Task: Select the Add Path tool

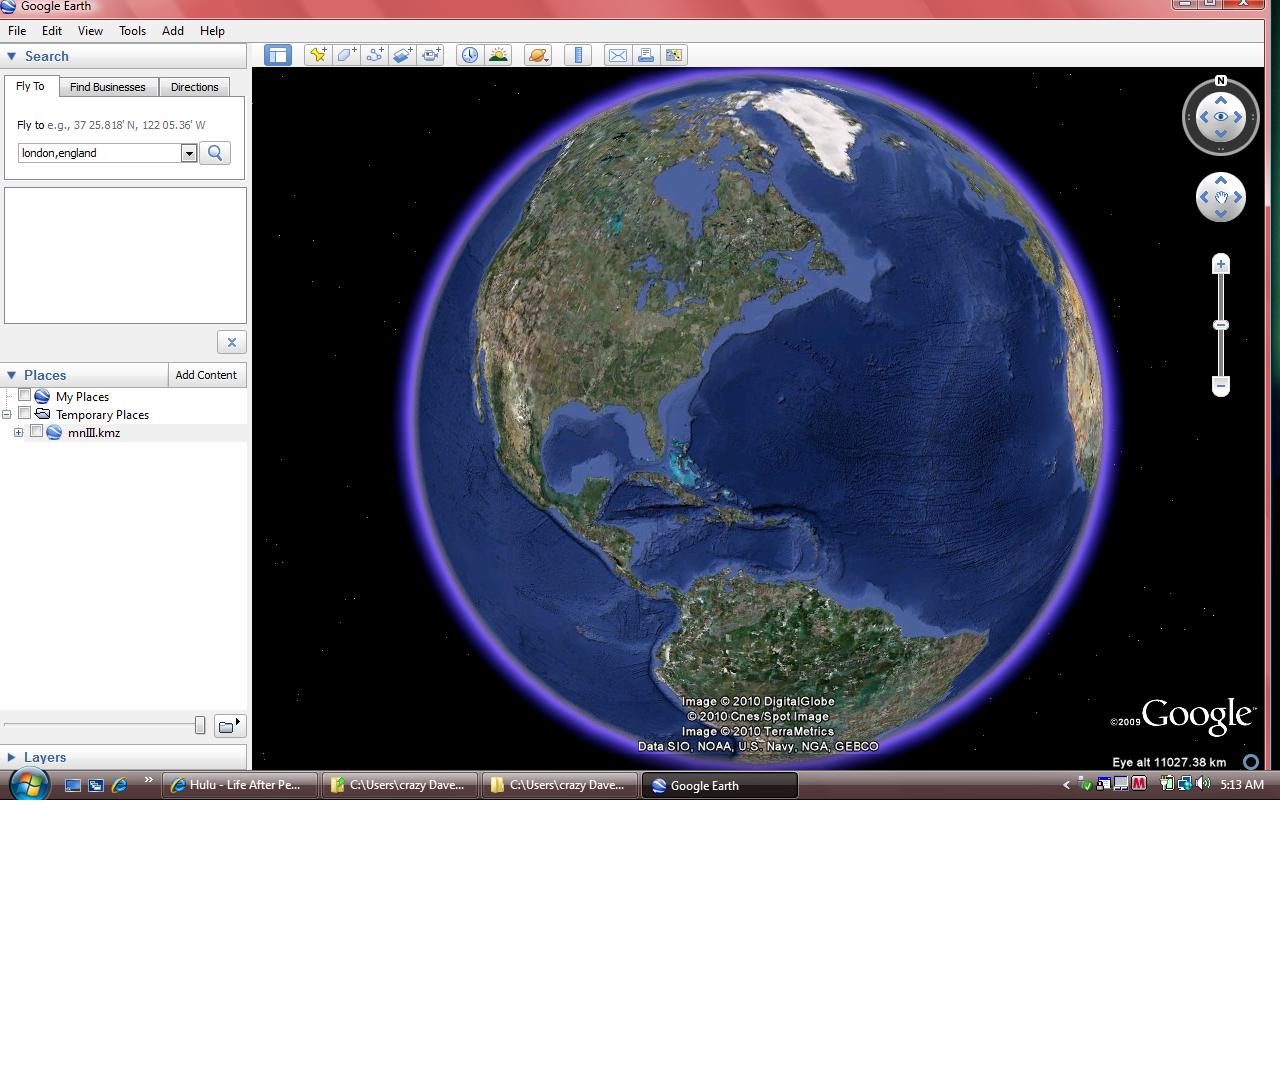Action: [x=374, y=55]
